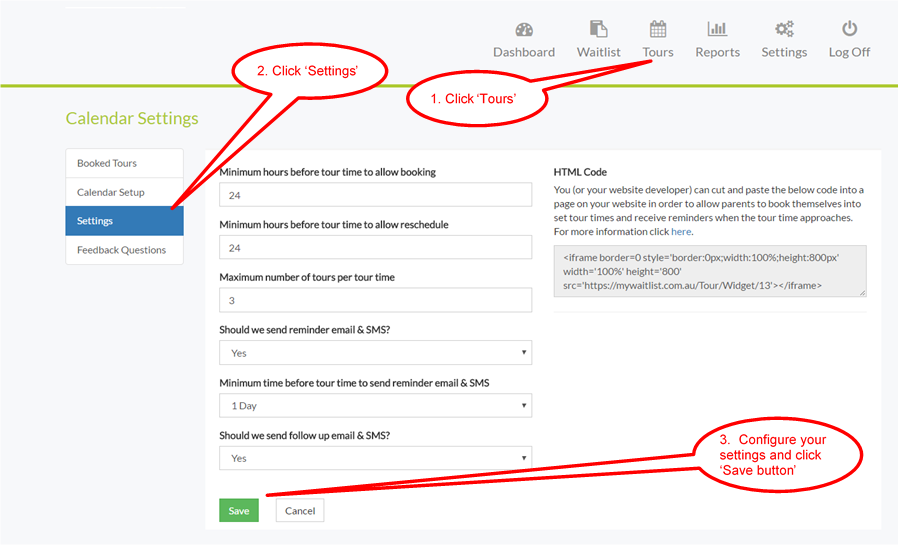
Task: Go to the Waitlist menu label
Action: pyautogui.click(x=598, y=52)
